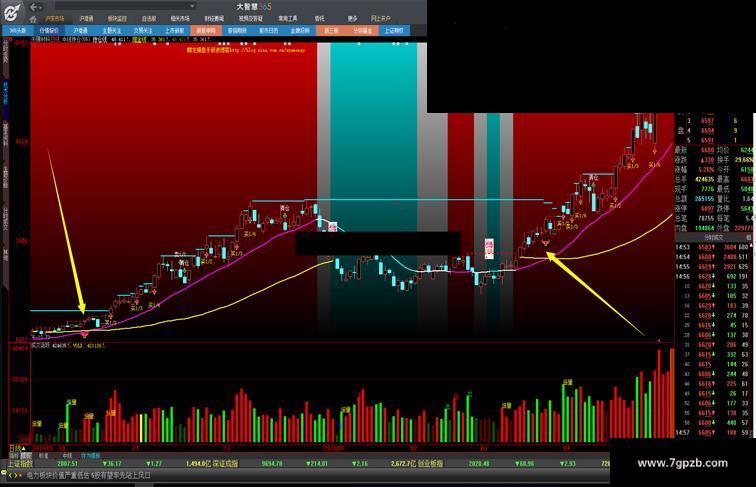Switch to the 365头条 tab
This screenshot has height=487, width=756.
pos(18,30)
